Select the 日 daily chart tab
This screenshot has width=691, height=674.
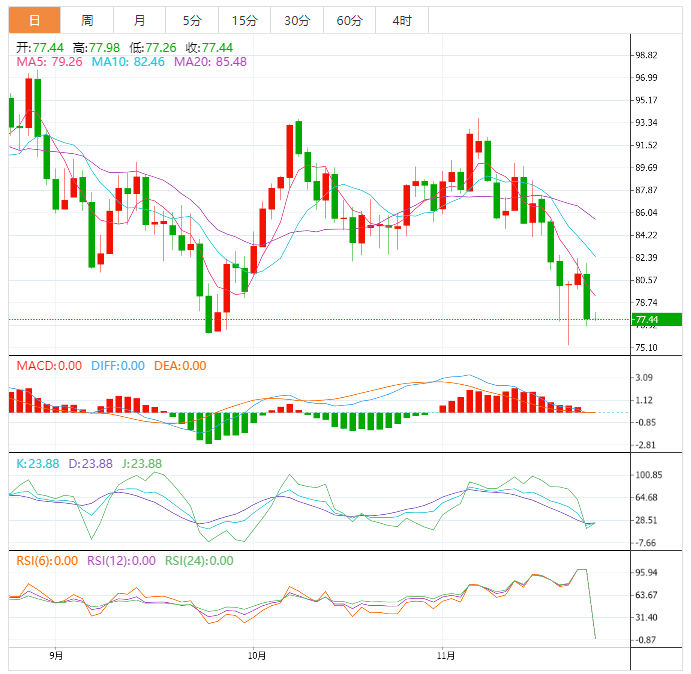[34, 20]
